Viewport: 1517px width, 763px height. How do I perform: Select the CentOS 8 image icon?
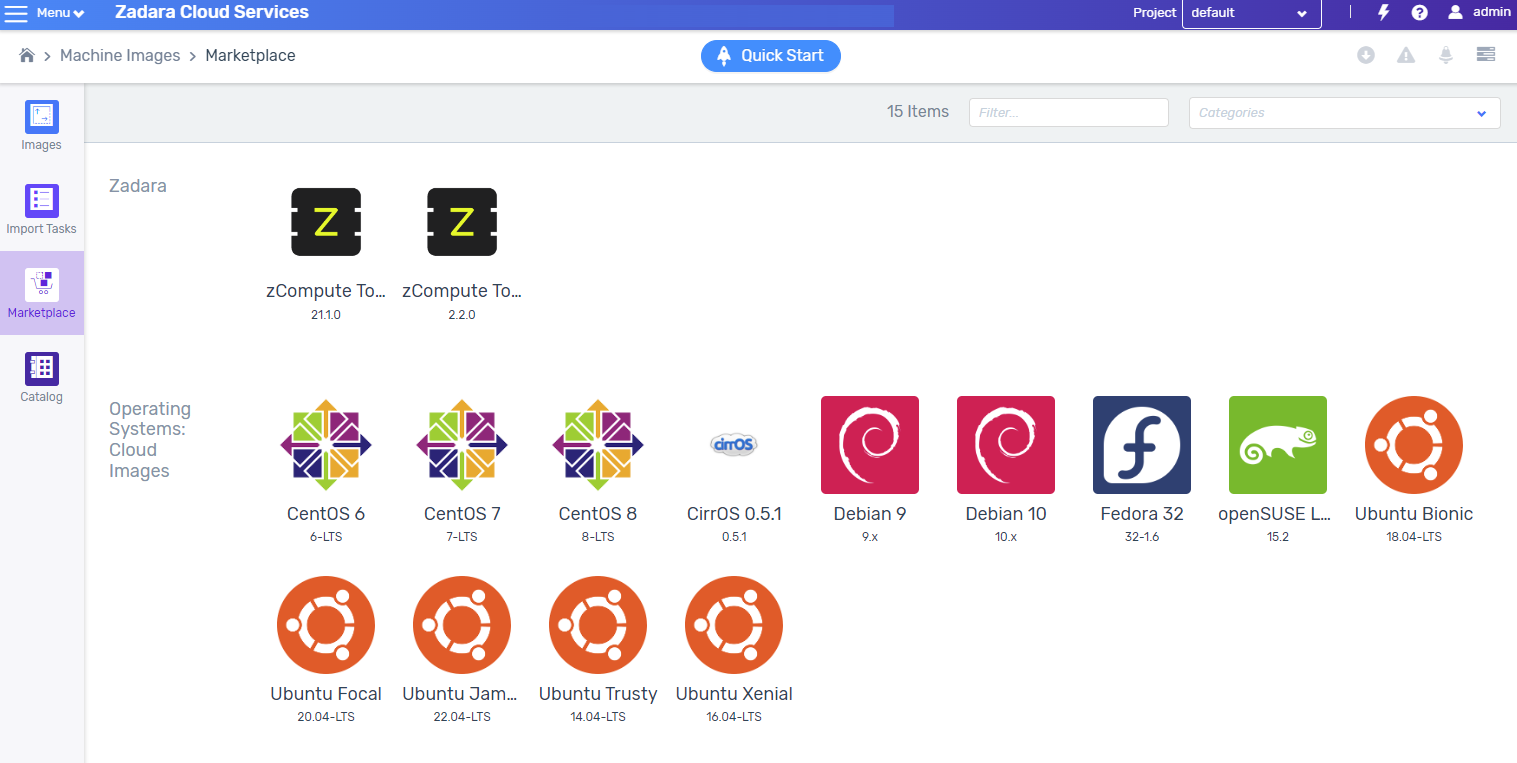point(598,445)
